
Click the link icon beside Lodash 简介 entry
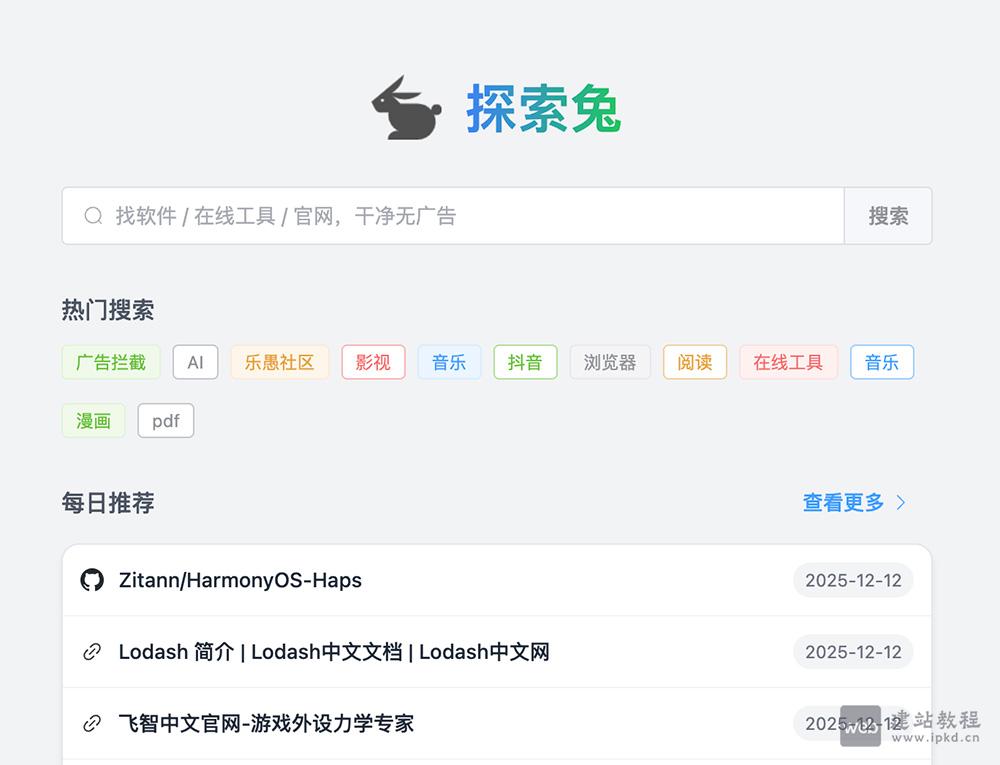click(x=92, y=652)
